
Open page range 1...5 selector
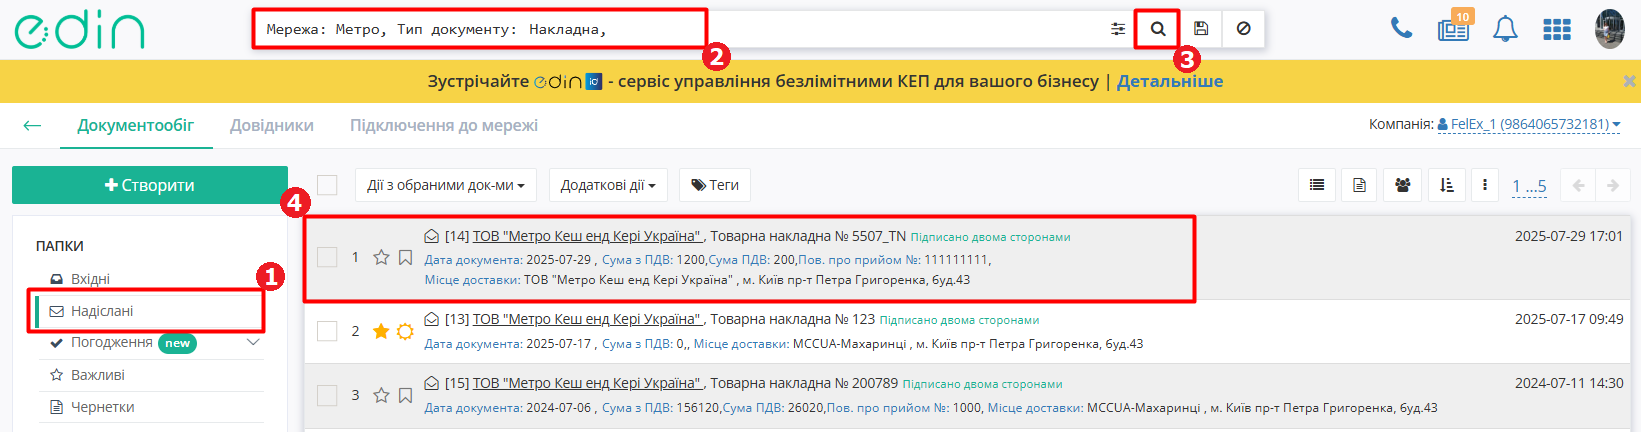pos(1529,186)
